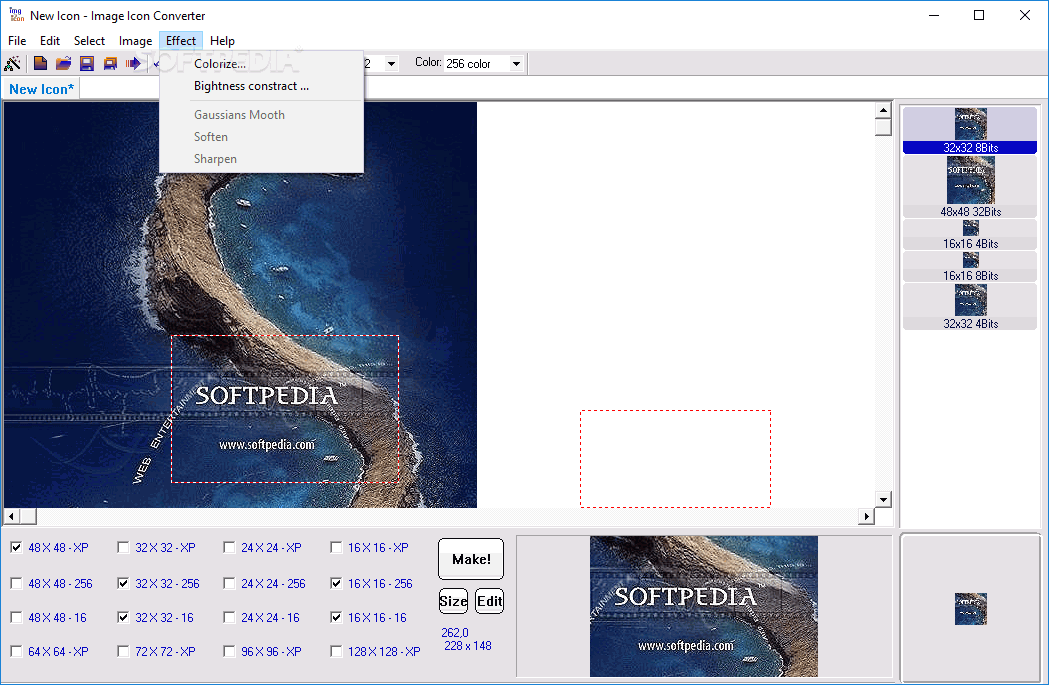Open the Select menu
Screen dimensions: 1049x685
point(89,41)
